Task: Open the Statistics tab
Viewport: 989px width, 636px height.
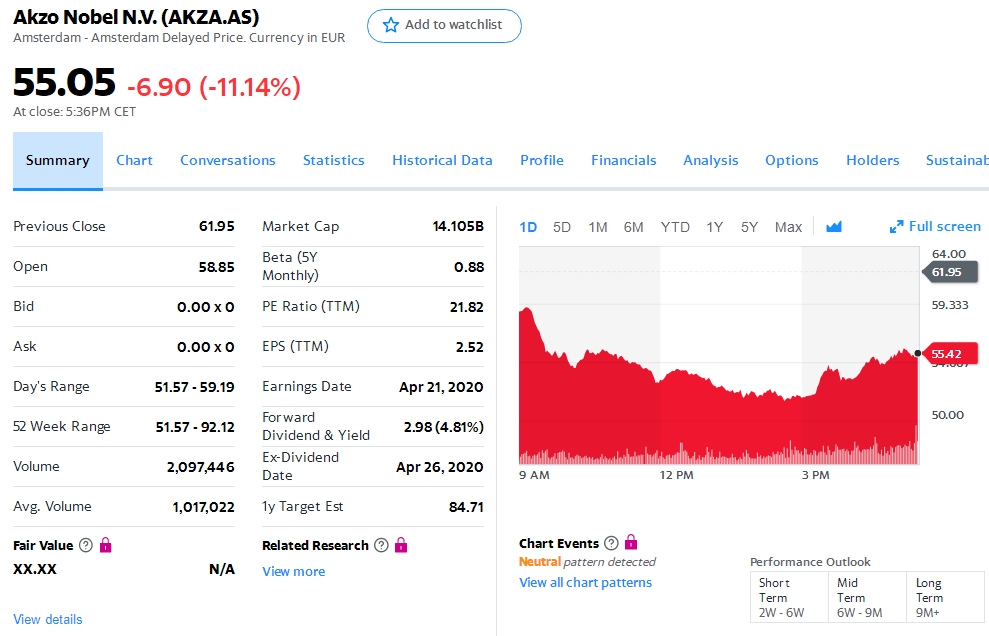Action: (x=333, y=160)
